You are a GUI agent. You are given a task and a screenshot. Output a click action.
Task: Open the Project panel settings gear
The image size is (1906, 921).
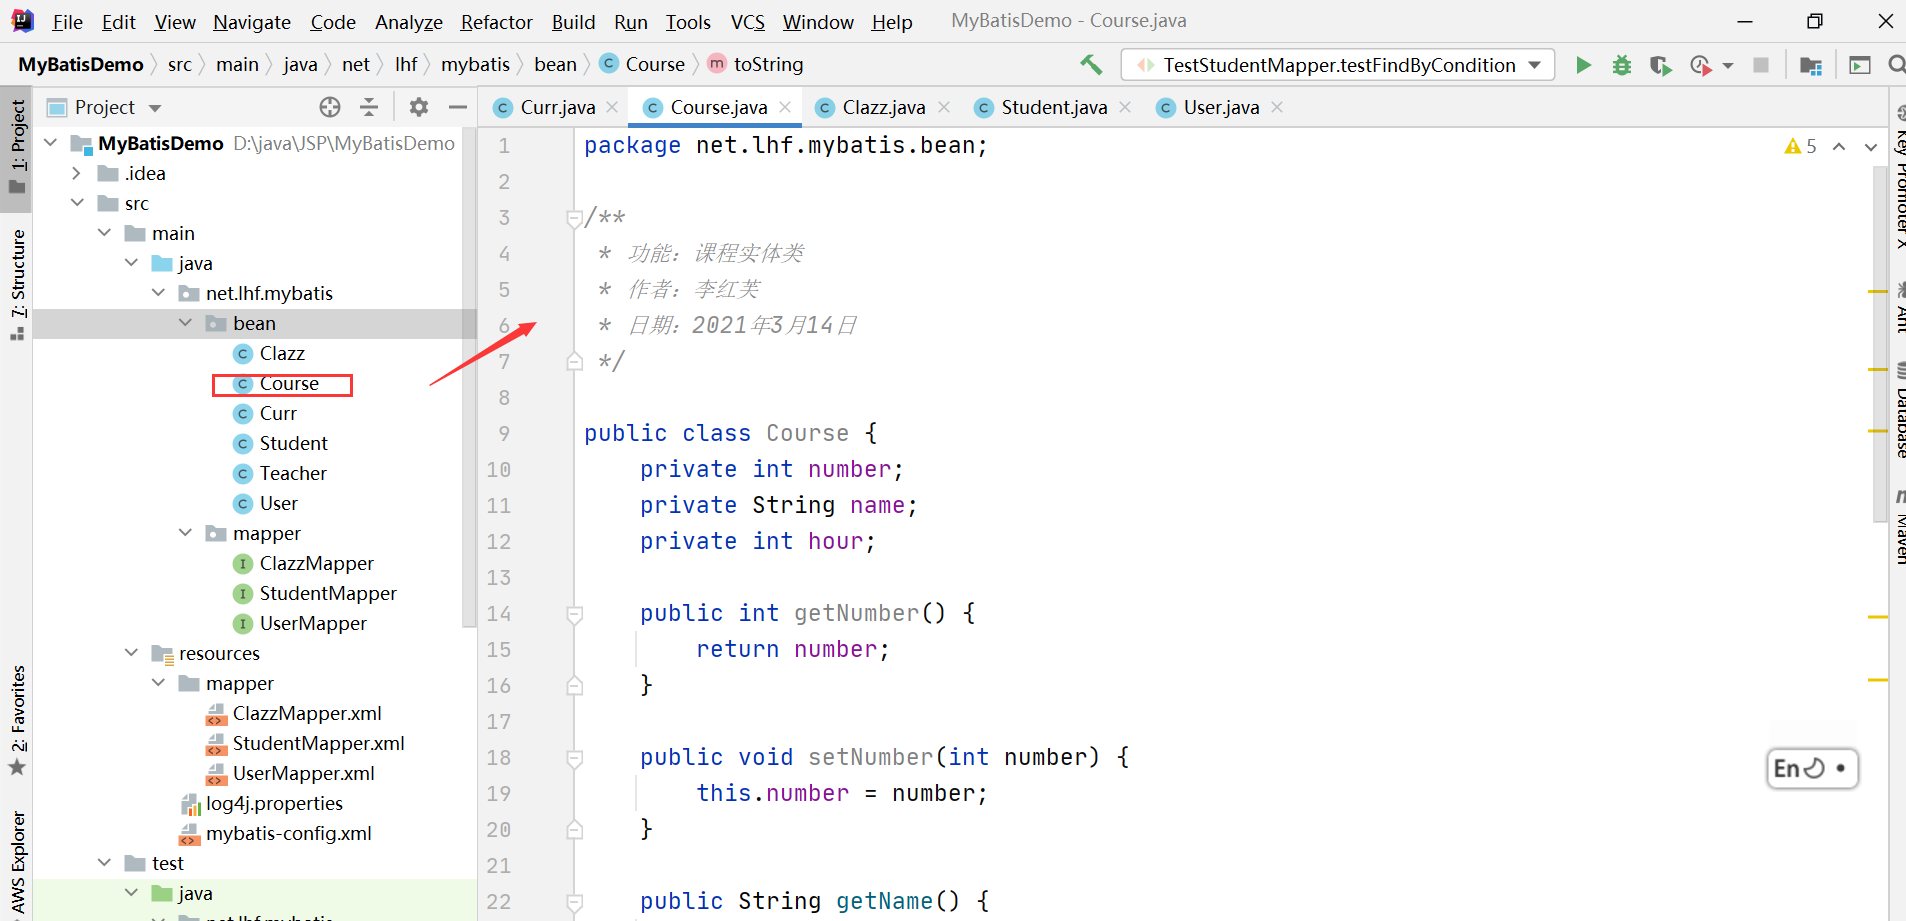tap(419, 107)
